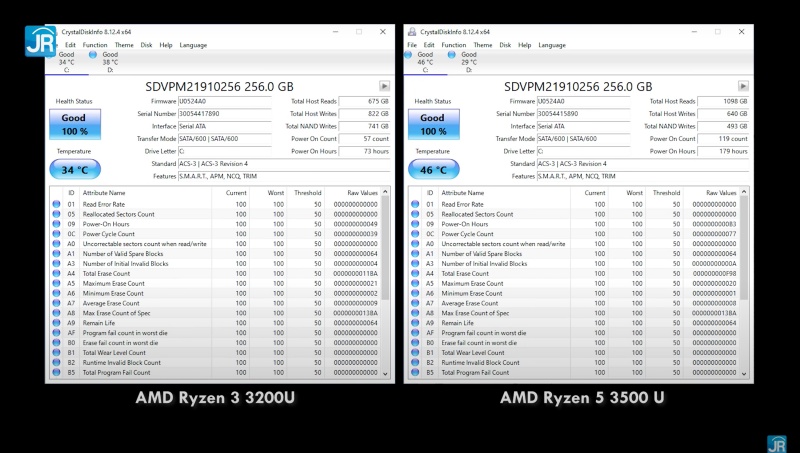The width and height of the screenshot is (800, 453).
Task: Select the 38 °C disk D: status orb
Action: pos(92,55)
